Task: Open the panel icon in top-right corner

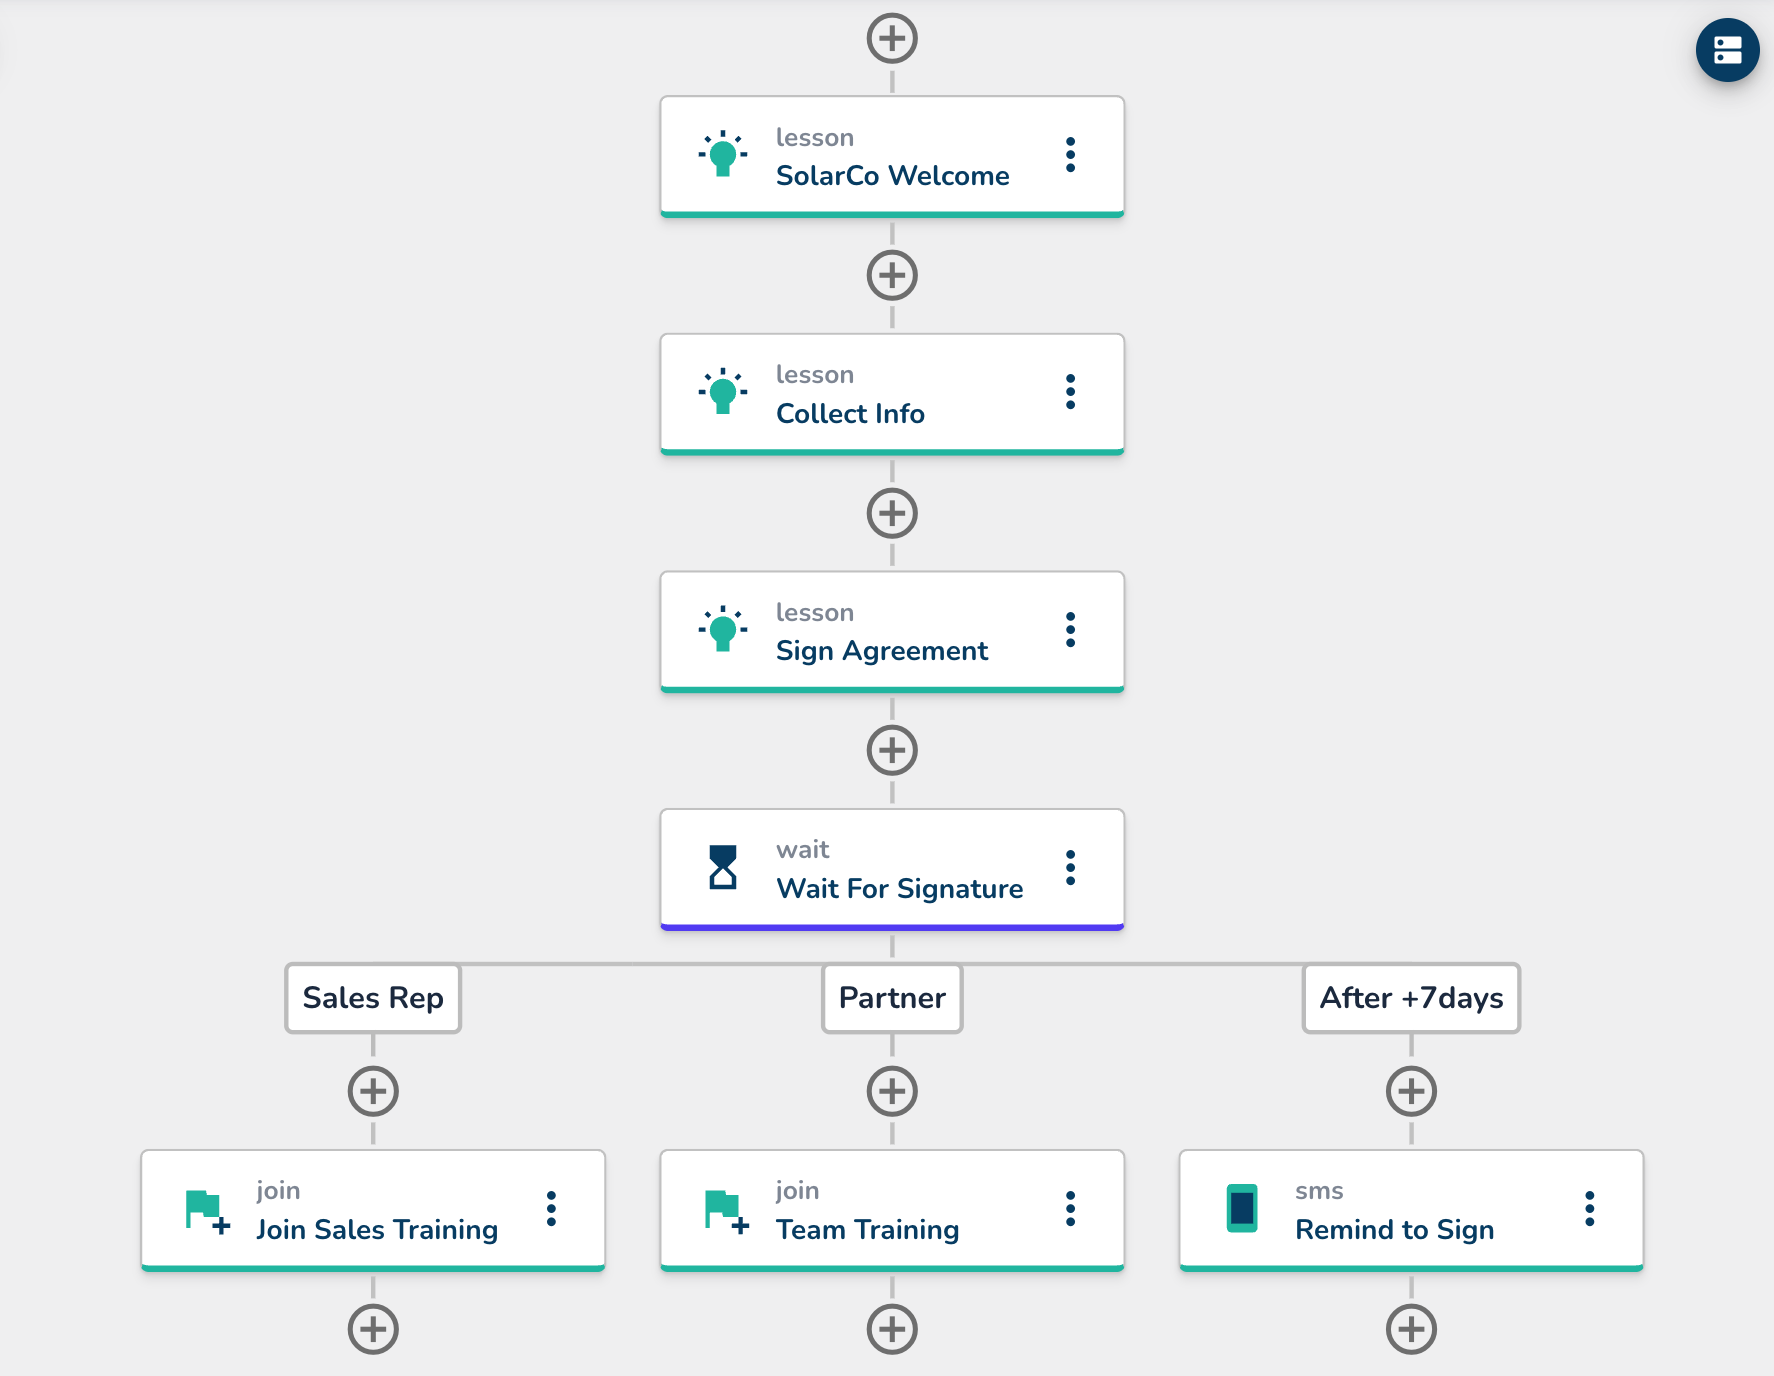Action: [1727, 50]
